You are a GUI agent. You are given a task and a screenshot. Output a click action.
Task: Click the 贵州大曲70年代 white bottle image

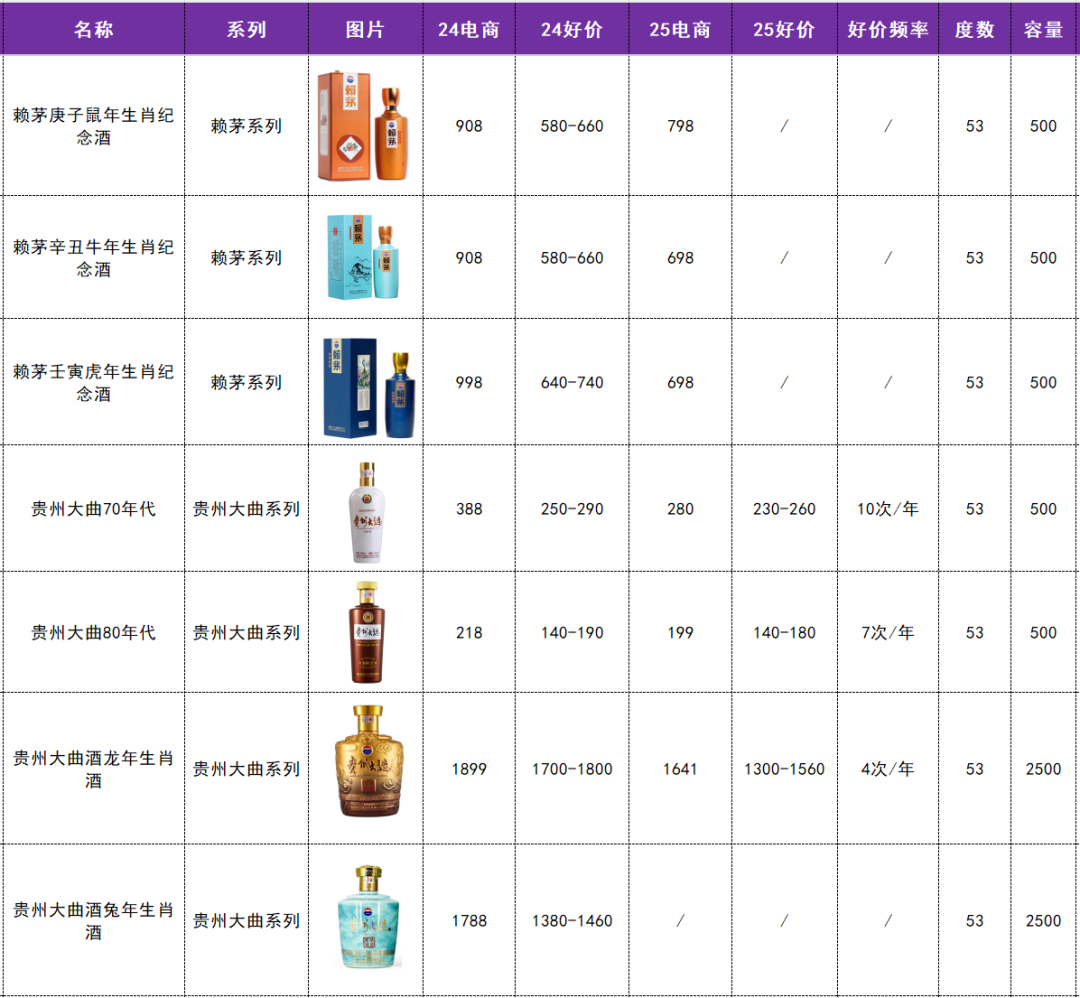(x=366, y=512)
